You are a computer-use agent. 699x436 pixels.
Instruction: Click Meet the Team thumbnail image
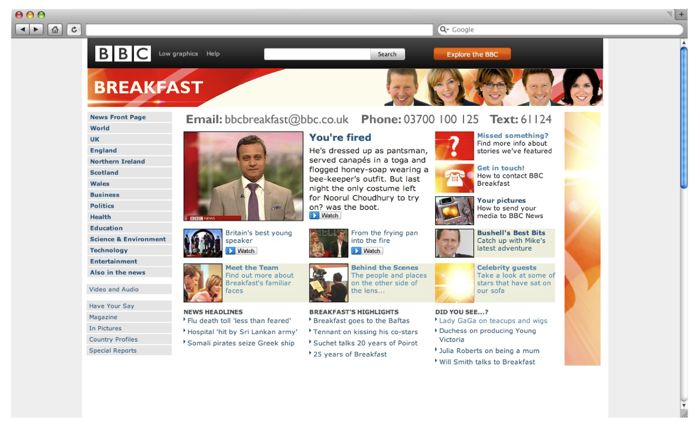203,283
